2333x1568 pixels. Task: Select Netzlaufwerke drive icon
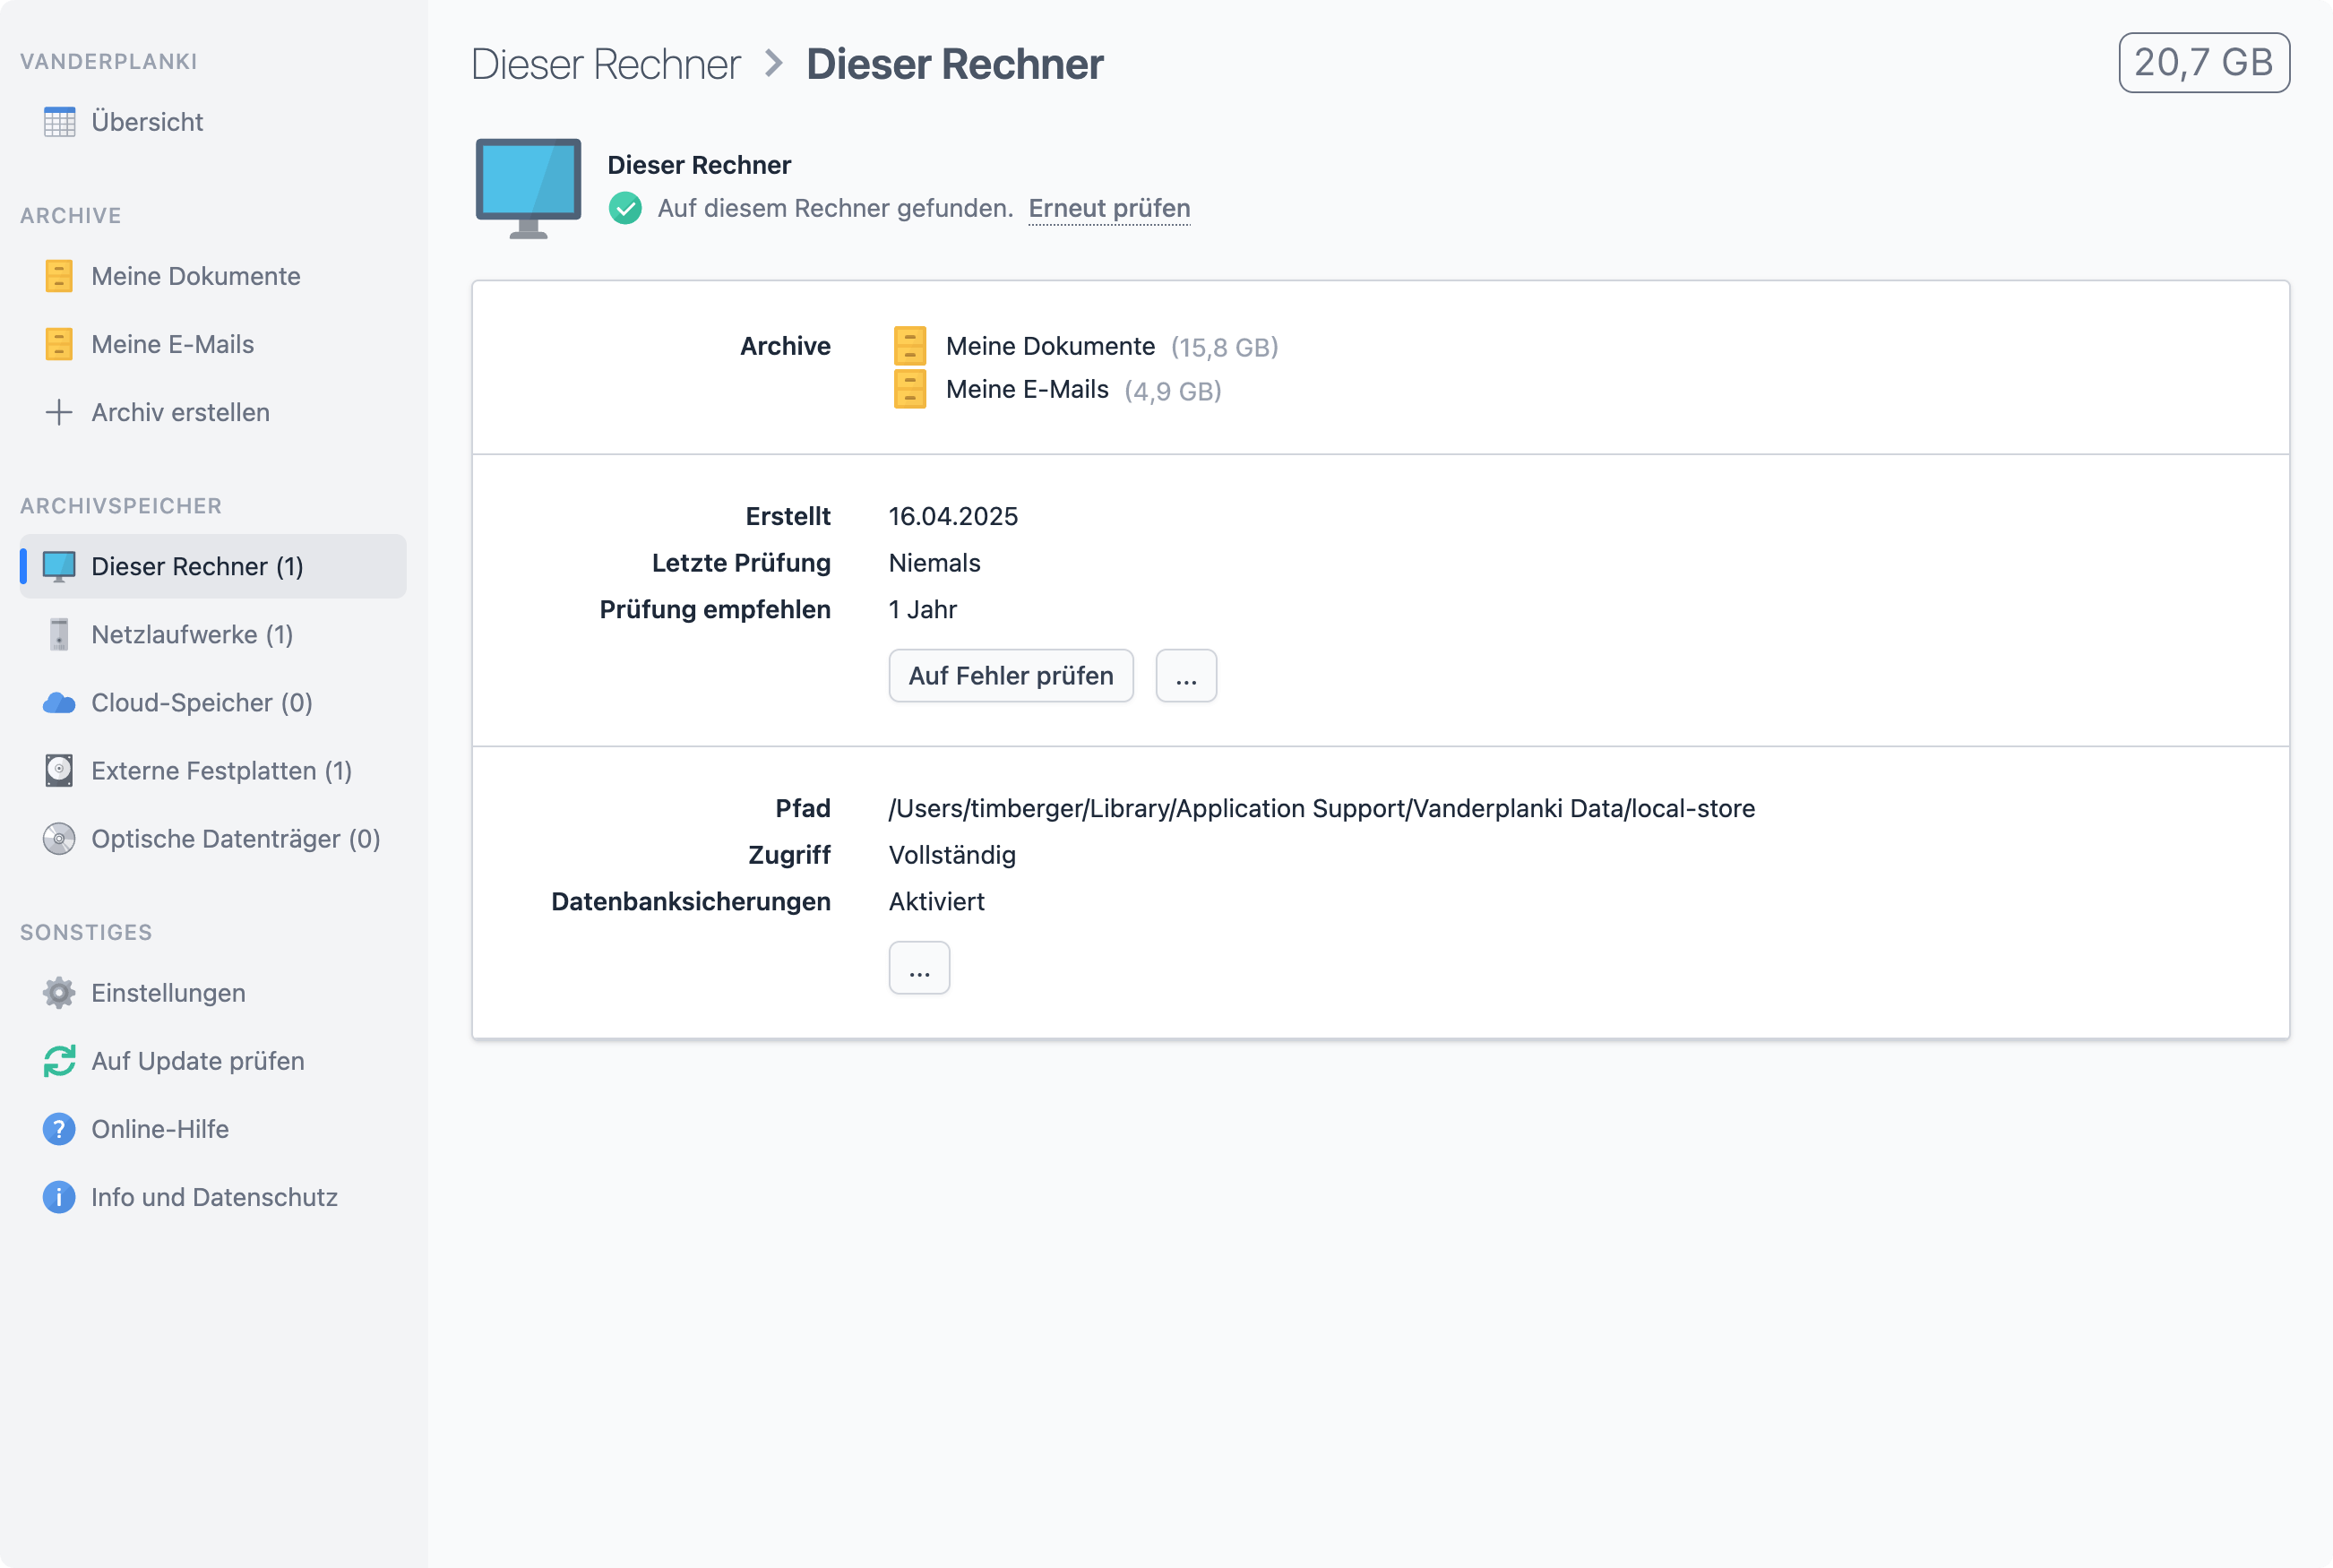[59, 634]
